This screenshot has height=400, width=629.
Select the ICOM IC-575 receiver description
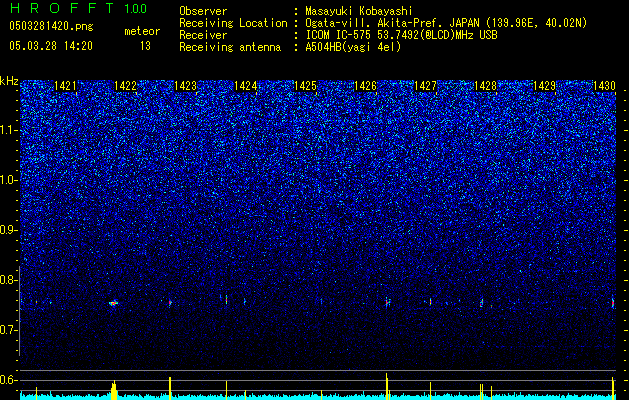[x=401, y=35]
